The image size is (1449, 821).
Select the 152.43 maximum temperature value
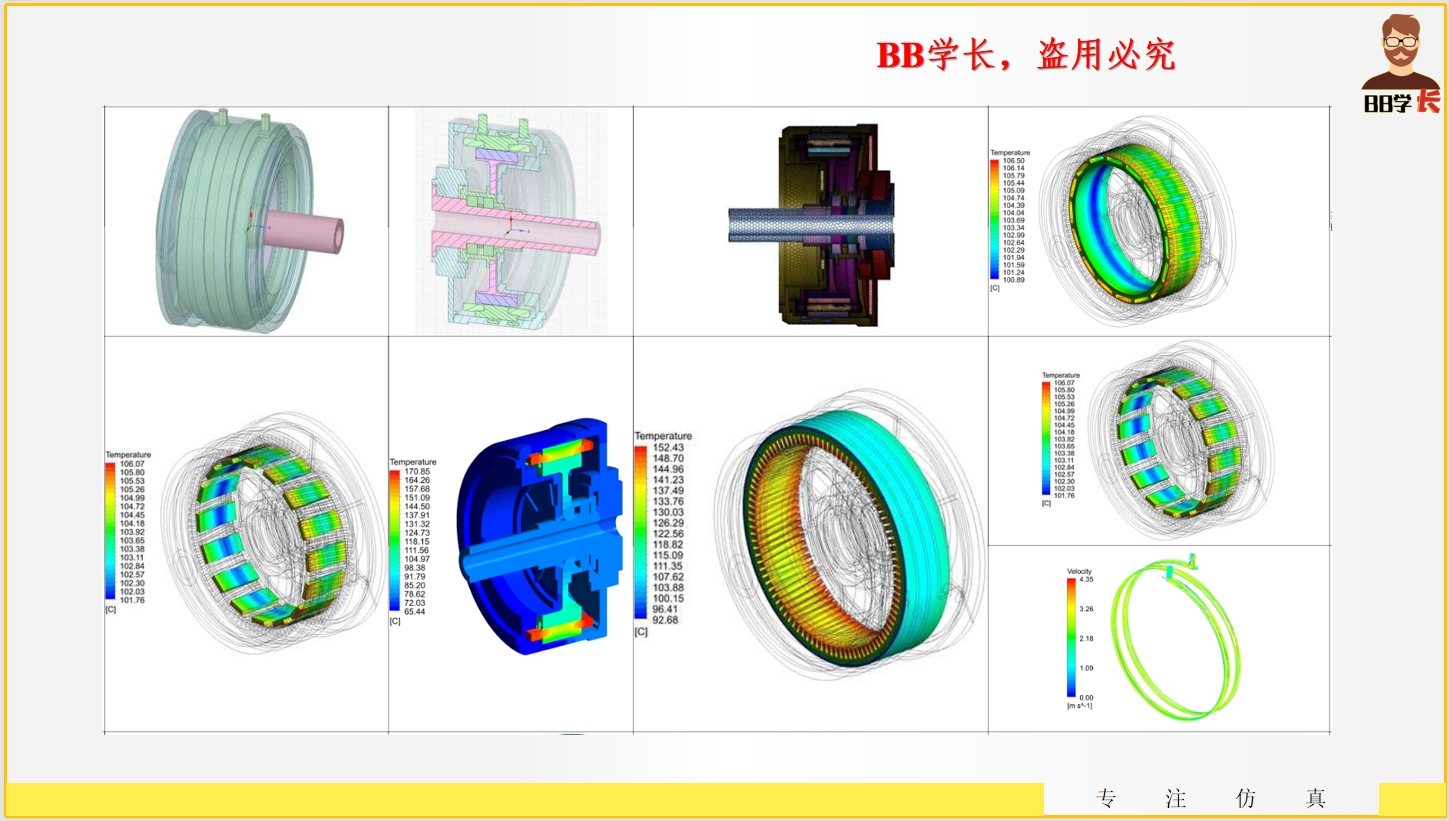click(x=666, y=448)
